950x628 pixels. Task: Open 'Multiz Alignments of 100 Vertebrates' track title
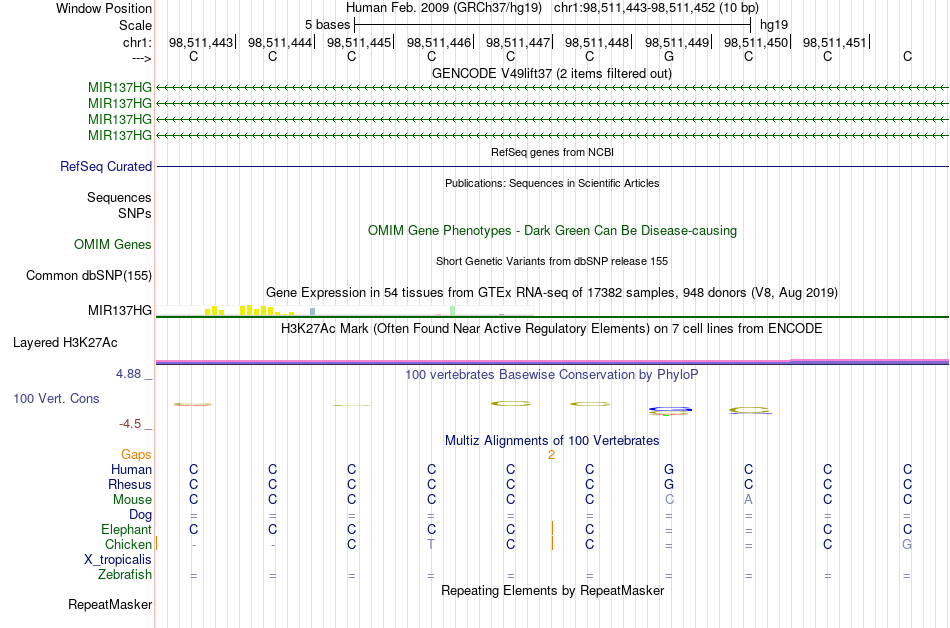coord(552,441)
